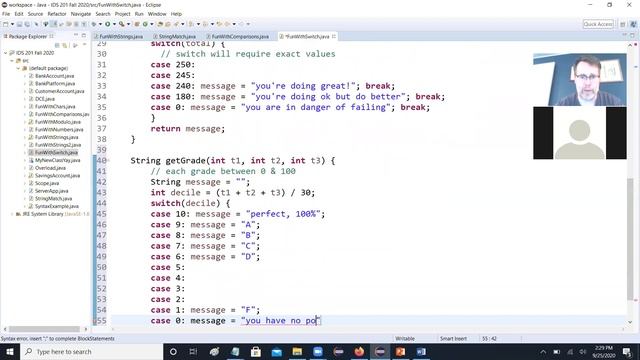Click the Run External Tools icon
640x360 pixels.
[121, 24]
